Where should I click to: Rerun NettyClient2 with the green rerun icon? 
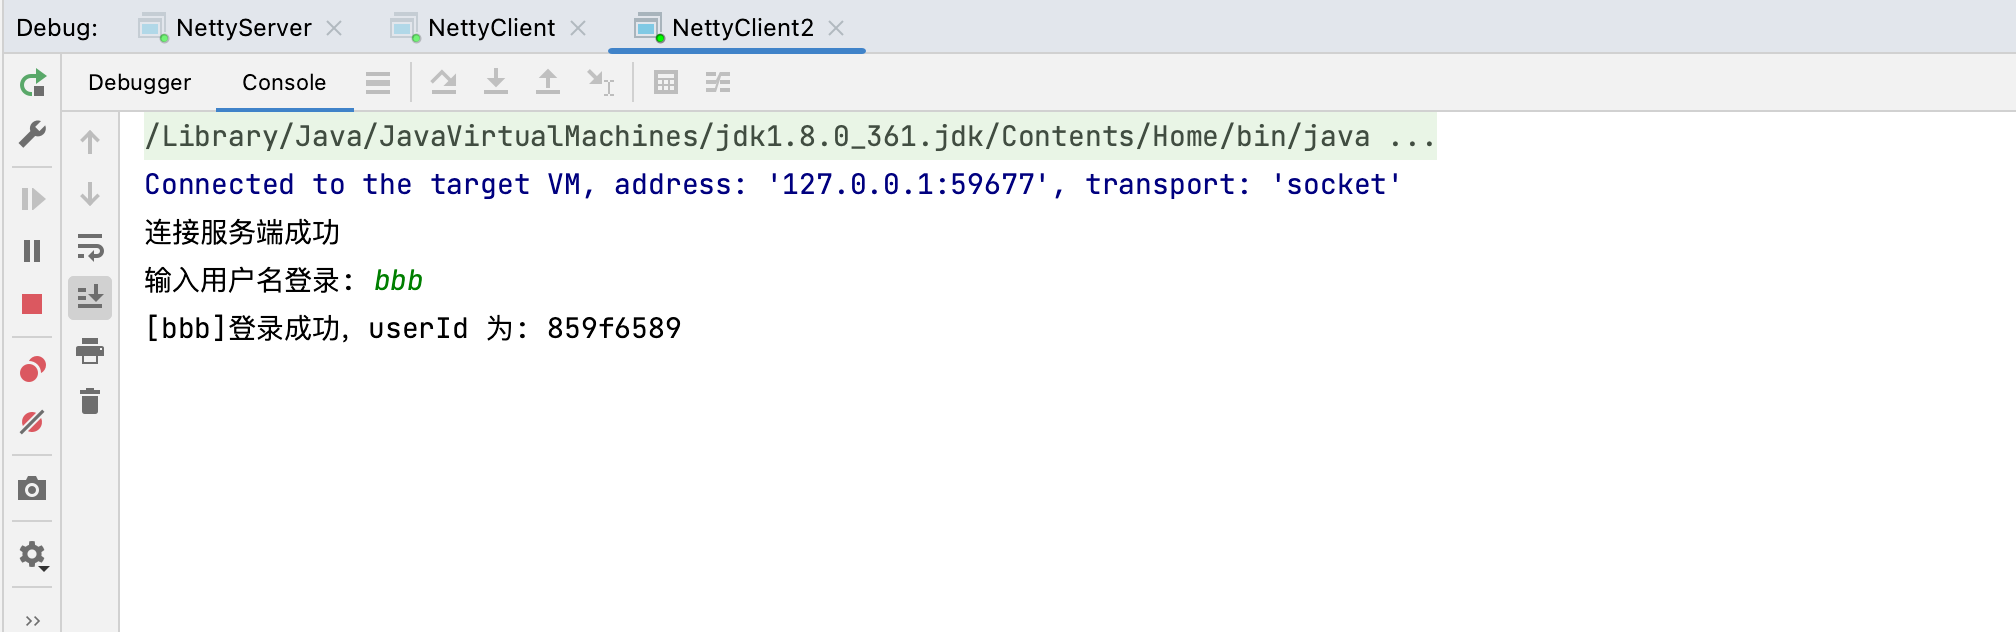coord(32,83)
